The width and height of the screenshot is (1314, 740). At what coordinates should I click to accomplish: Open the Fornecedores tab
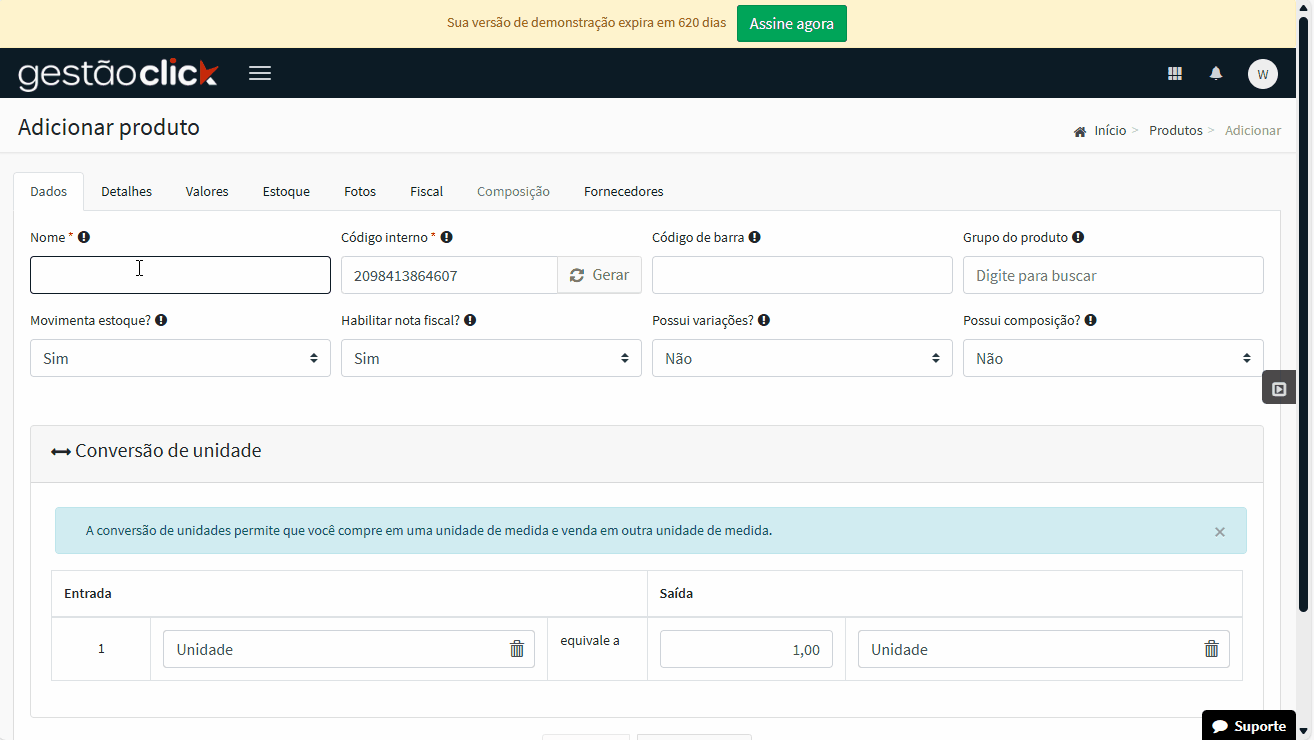coord(623,191)
